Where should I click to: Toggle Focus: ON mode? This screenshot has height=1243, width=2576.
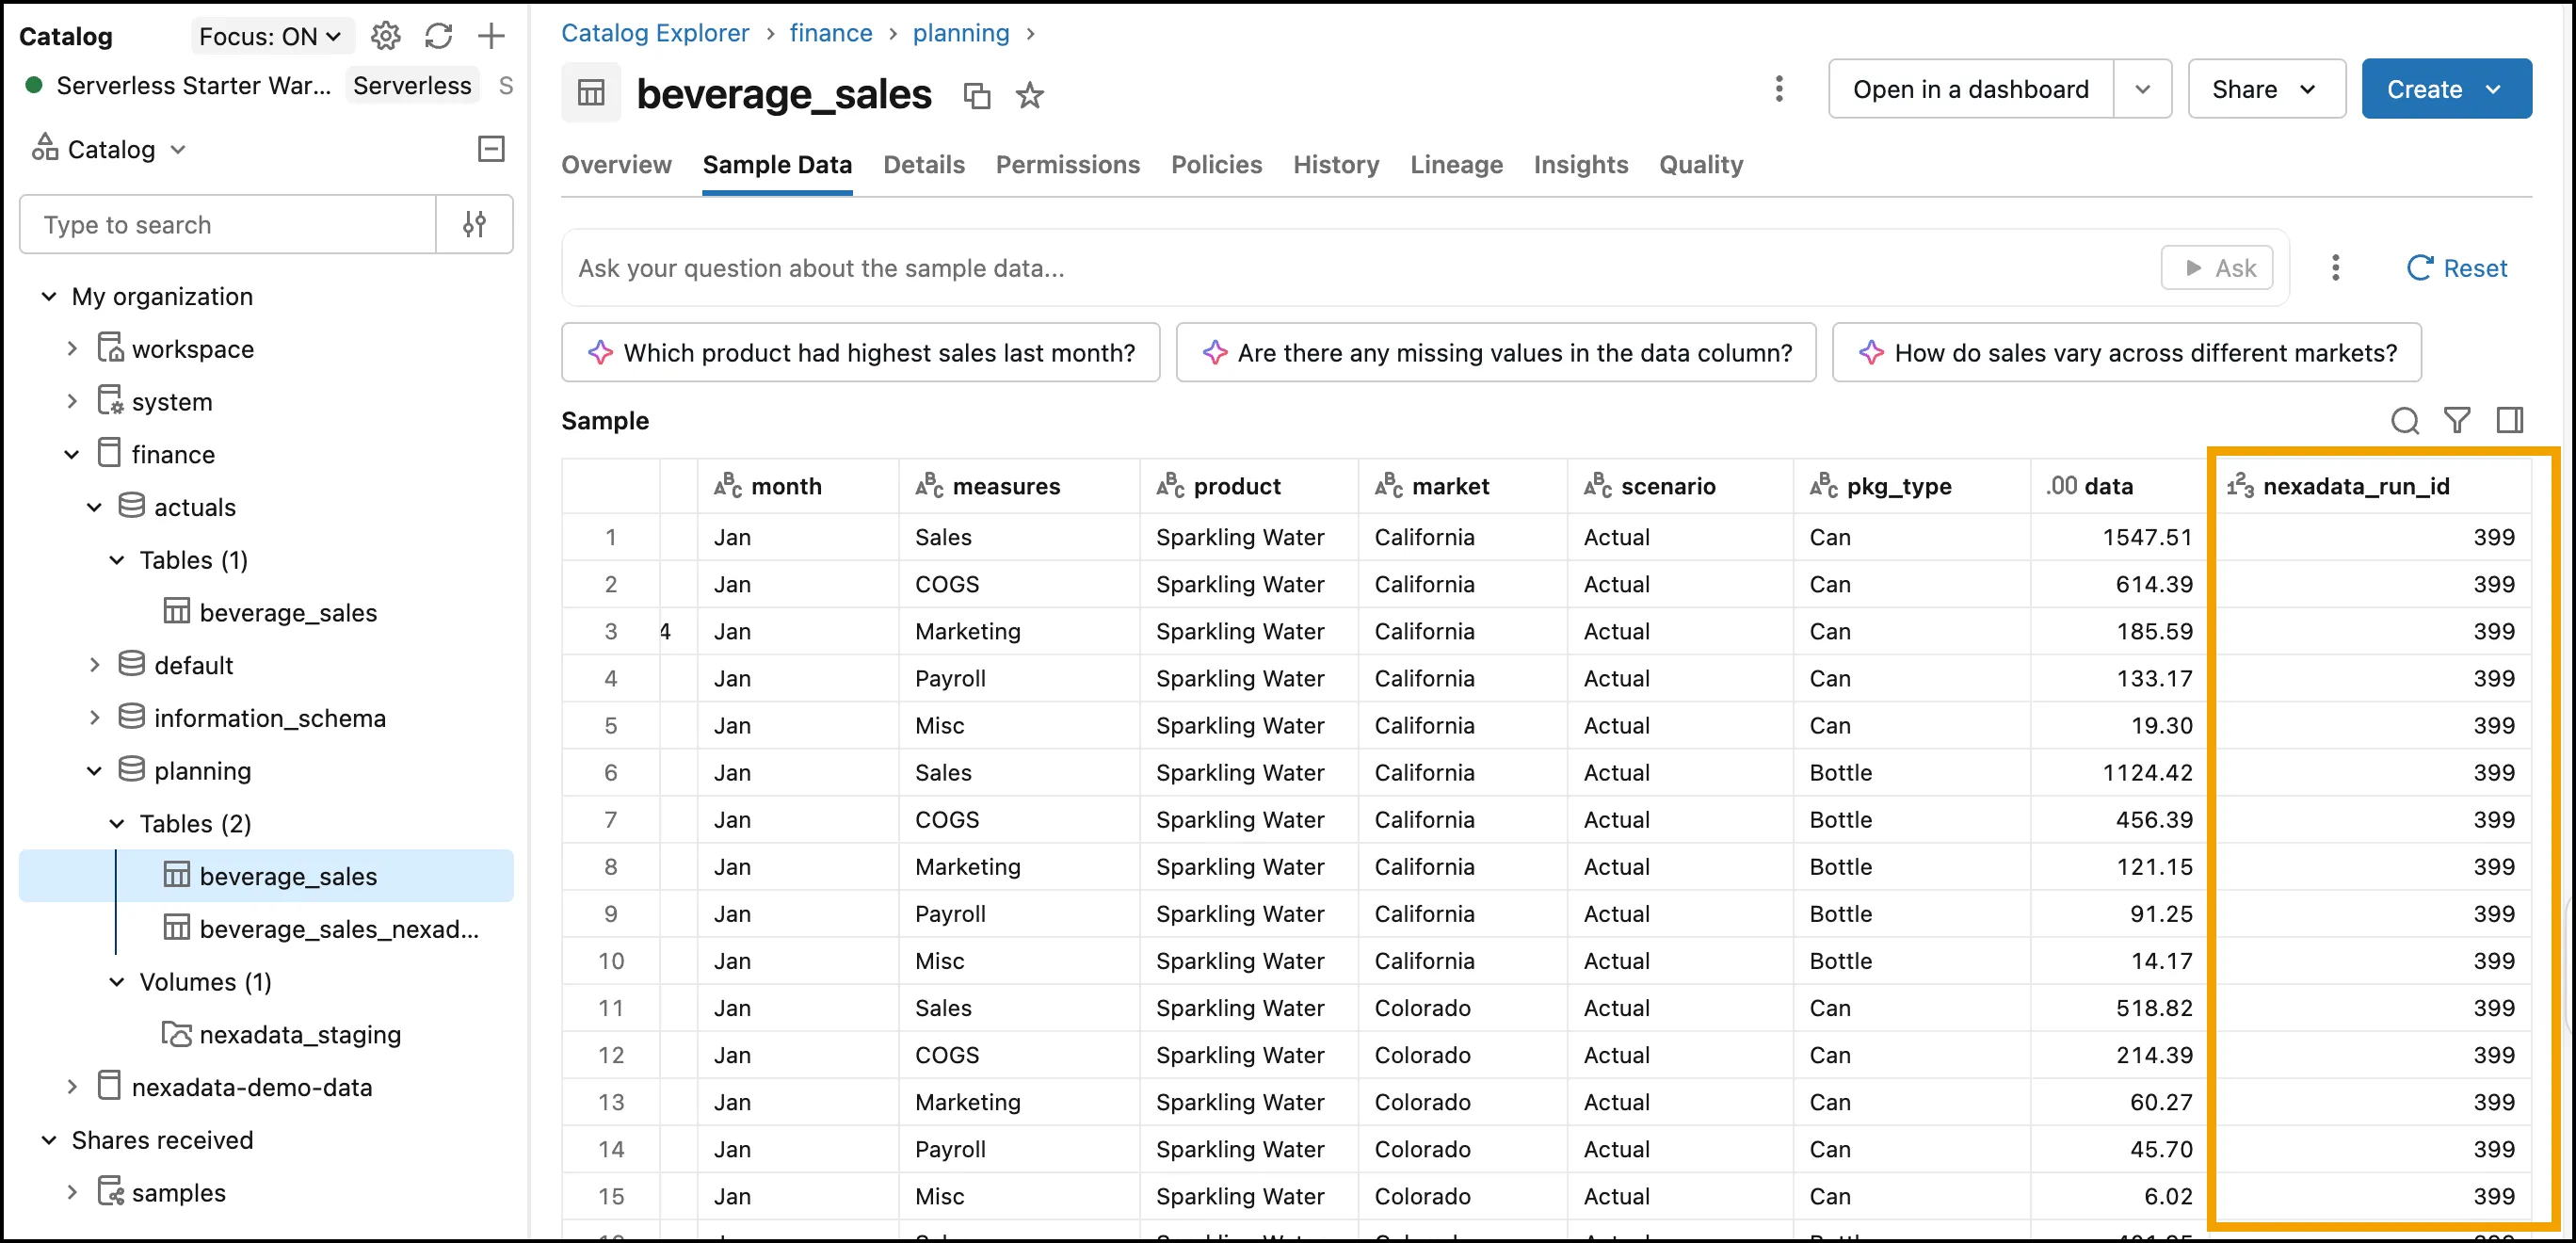(x=272, y=36)
